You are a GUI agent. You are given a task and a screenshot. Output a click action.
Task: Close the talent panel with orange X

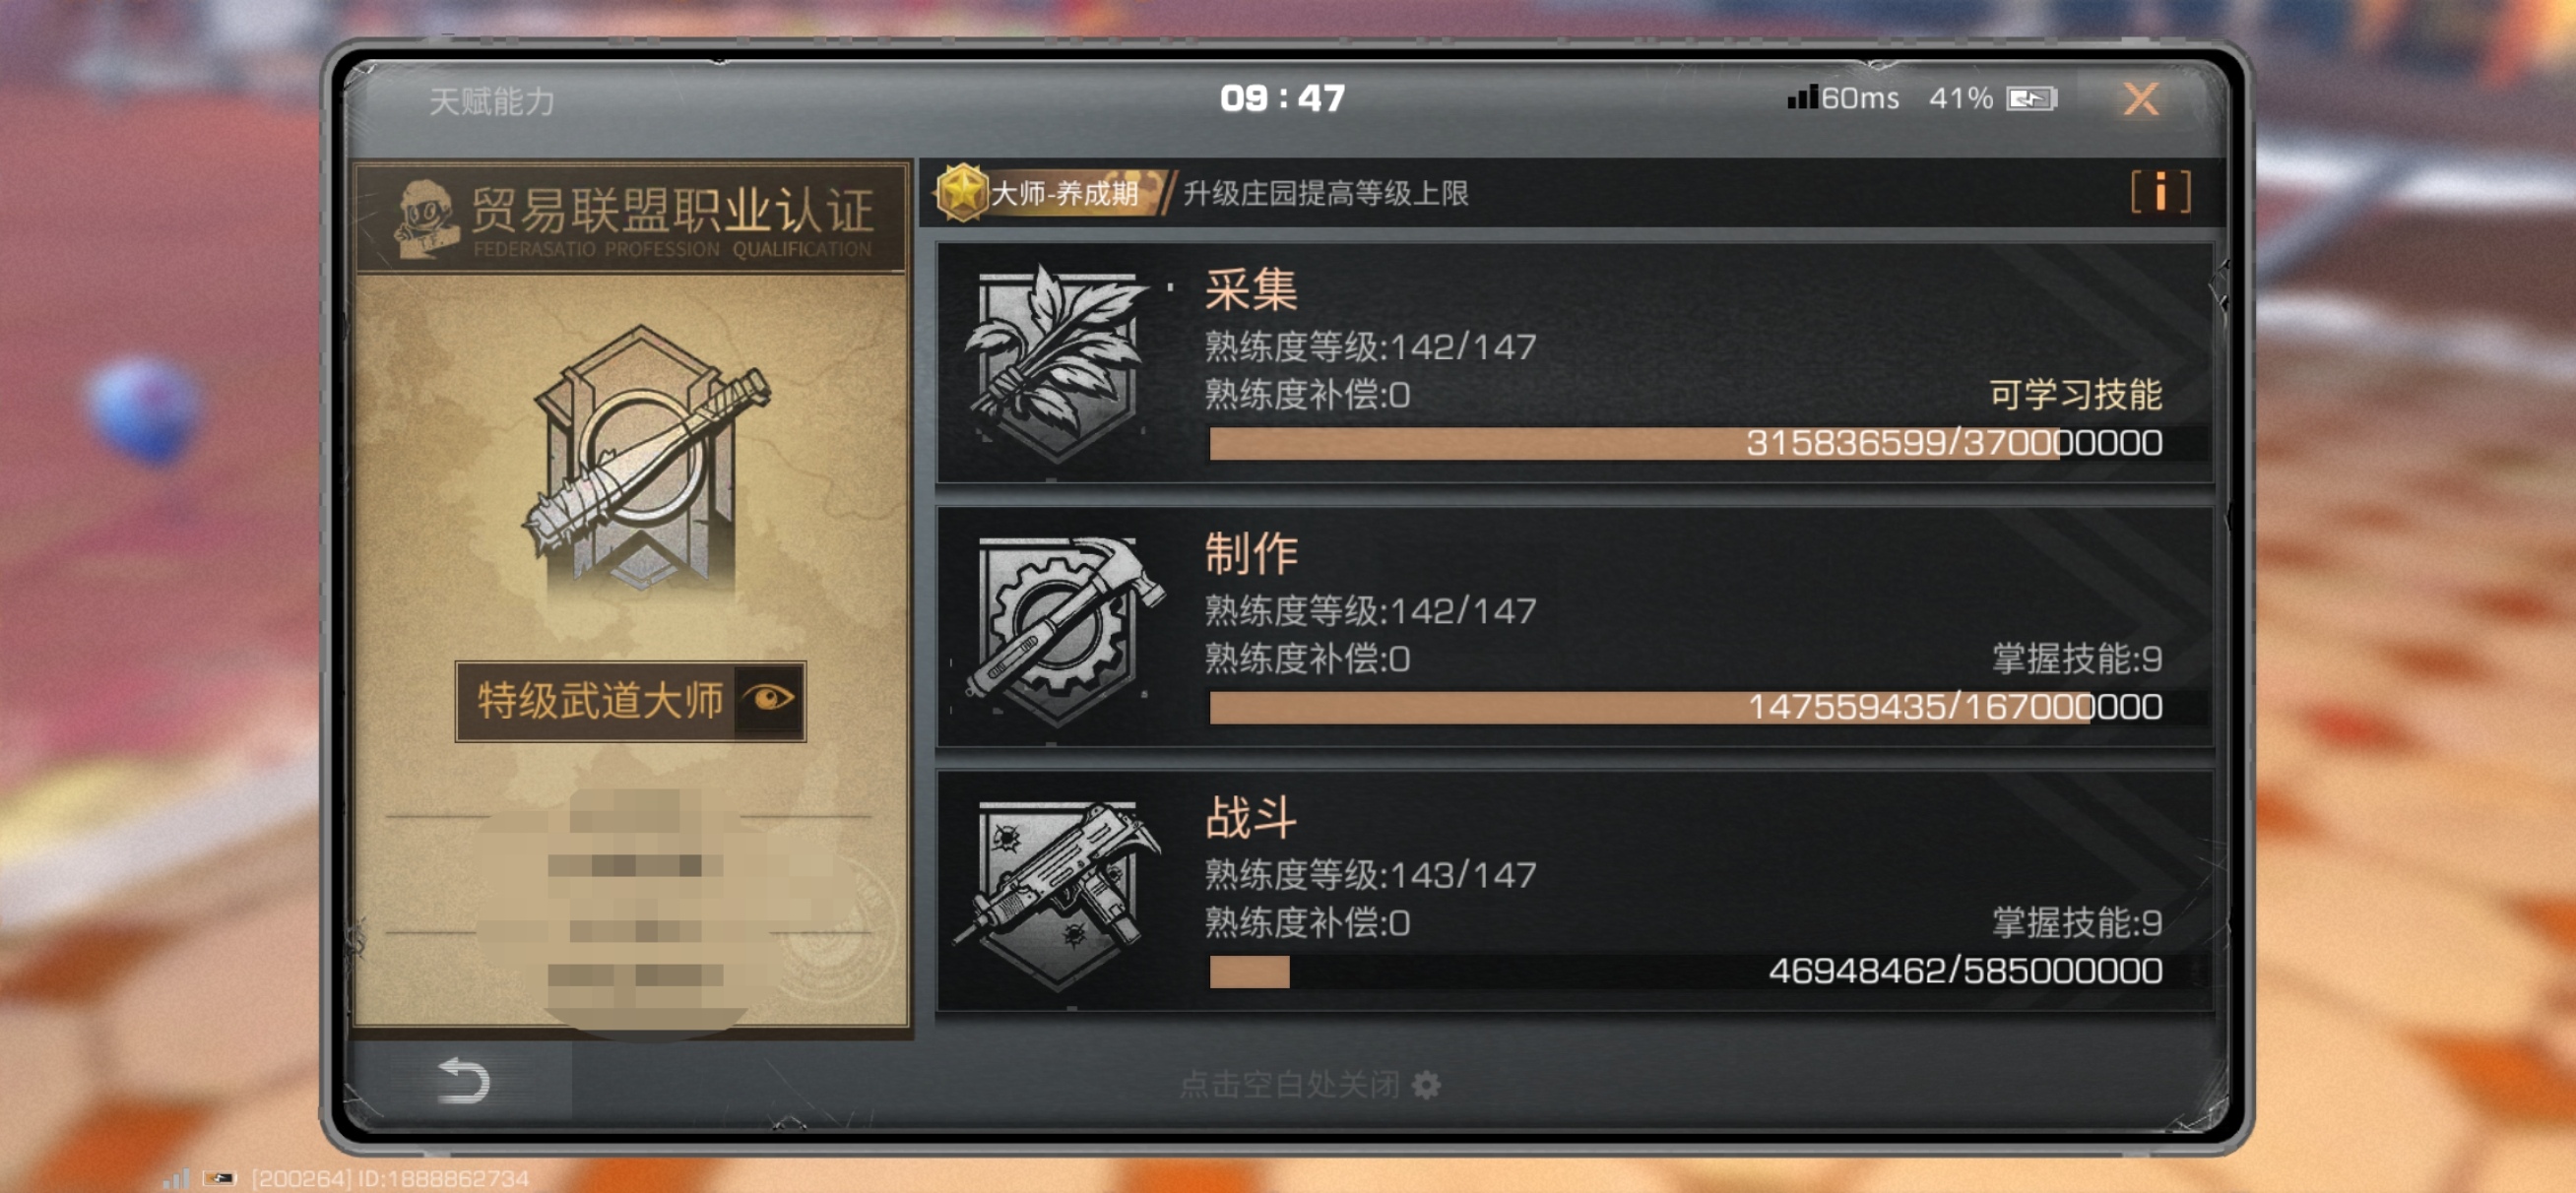pyautogui.click(x=2140, y=98)
